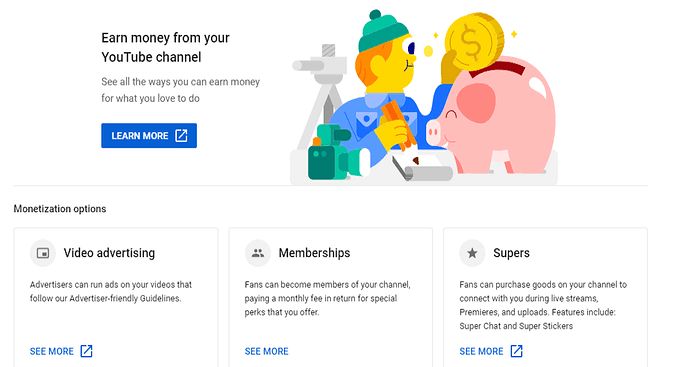The height and width of the screenshot is (367, 690).
Task: Click the Memberships card title
Action: (314, 253)
